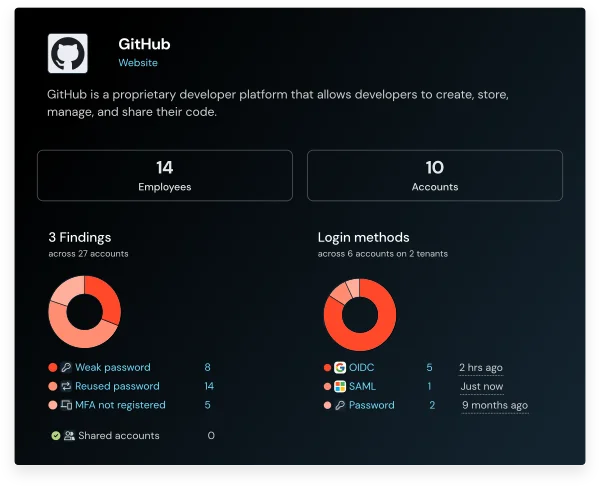
Task: Click the '9 months ago' timestamp
Action: 495,405
